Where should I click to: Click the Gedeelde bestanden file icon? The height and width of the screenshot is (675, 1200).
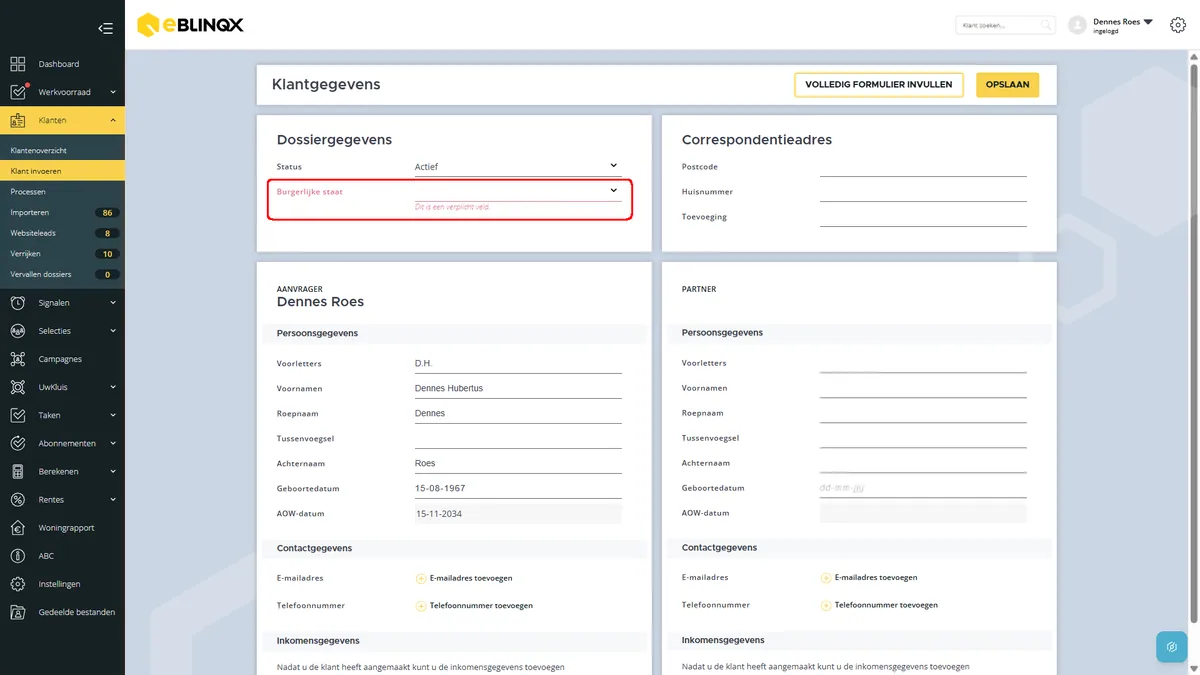point(18,612)
